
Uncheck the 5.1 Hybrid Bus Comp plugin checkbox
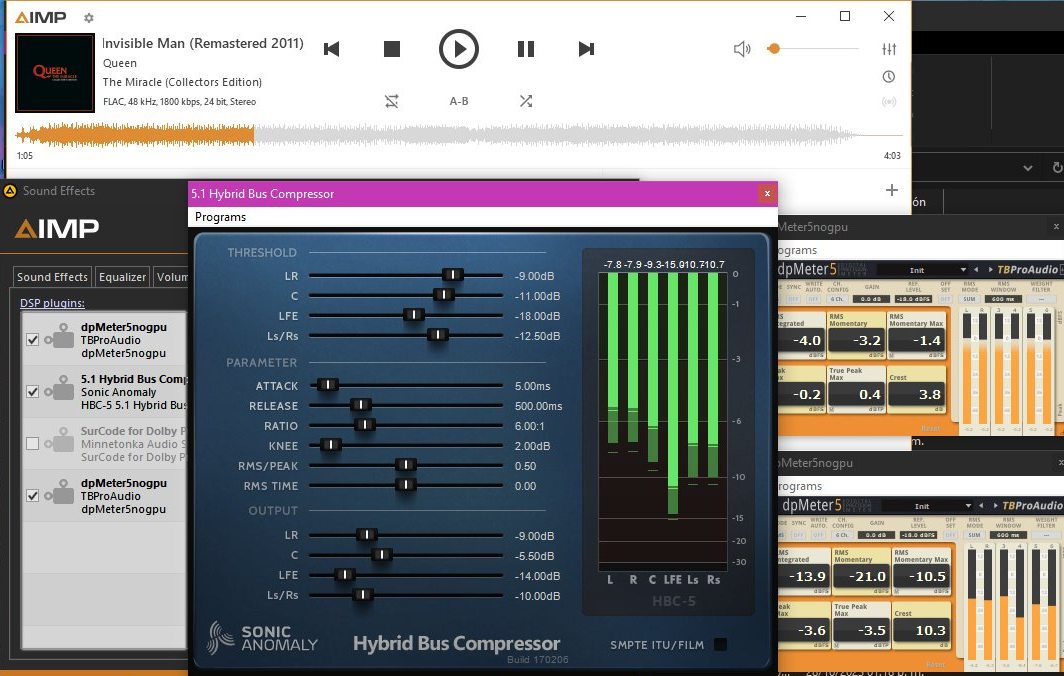tap(32, 392)
